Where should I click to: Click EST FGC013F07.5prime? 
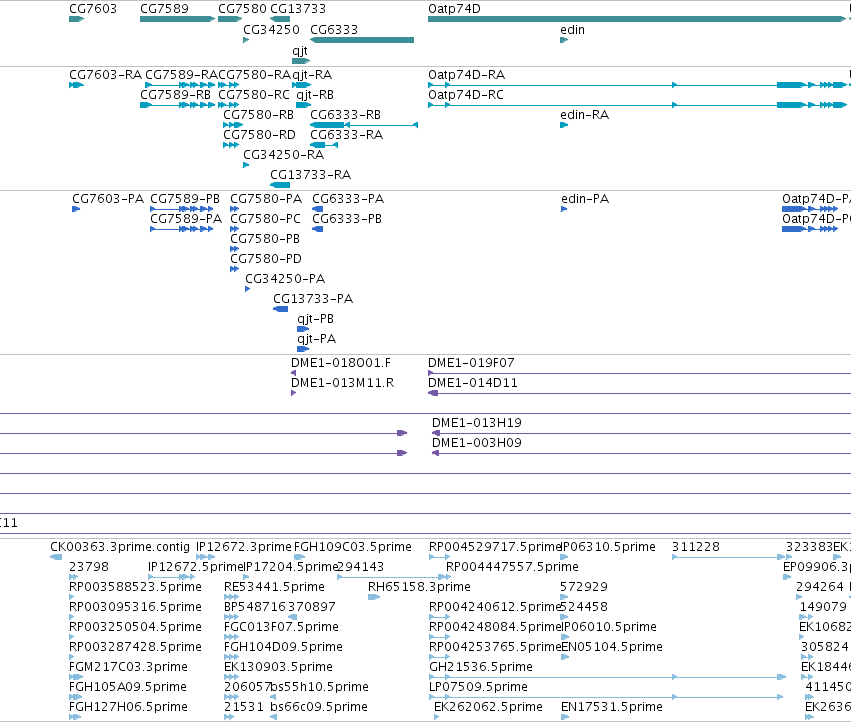[281, 627]
